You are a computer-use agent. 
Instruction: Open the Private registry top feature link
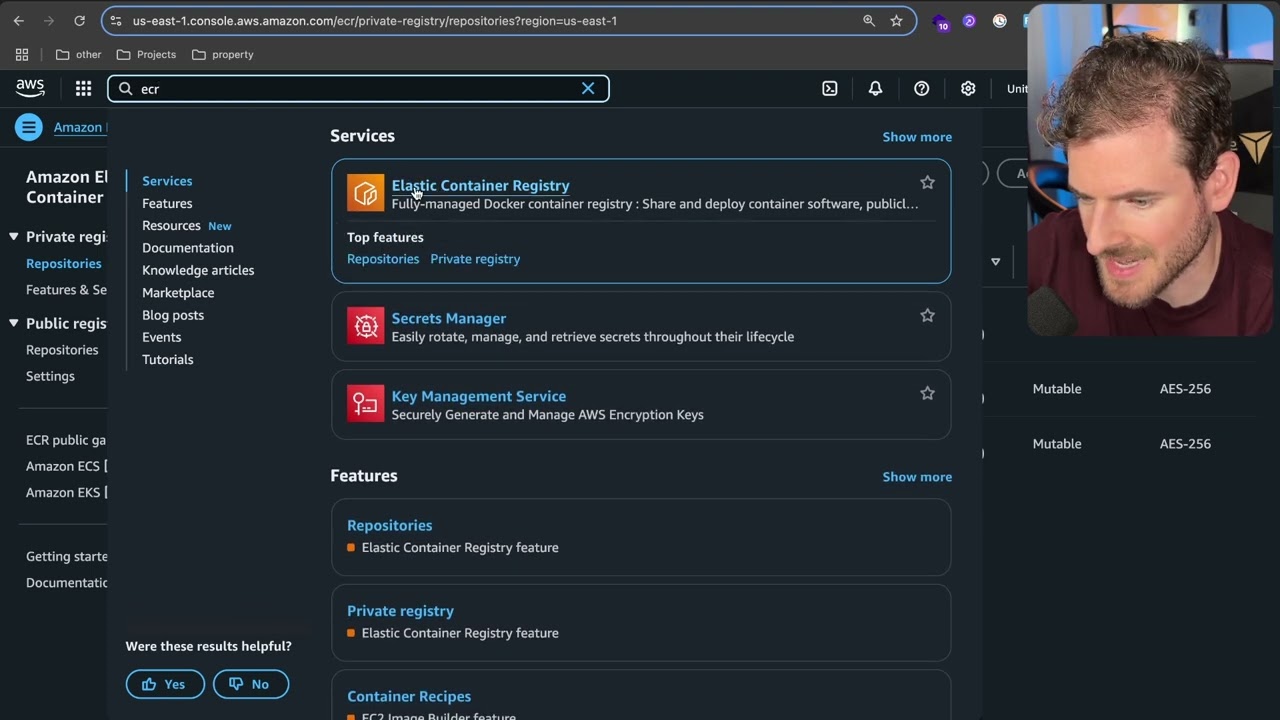coord(475,259)
